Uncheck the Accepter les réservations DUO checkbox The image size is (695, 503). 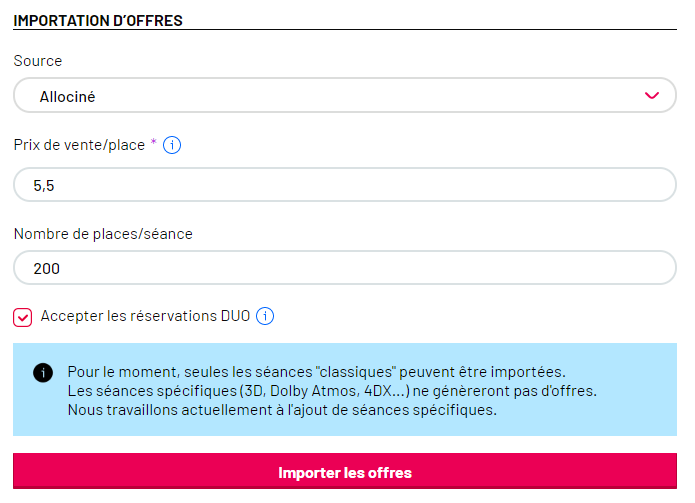(23, 318)
